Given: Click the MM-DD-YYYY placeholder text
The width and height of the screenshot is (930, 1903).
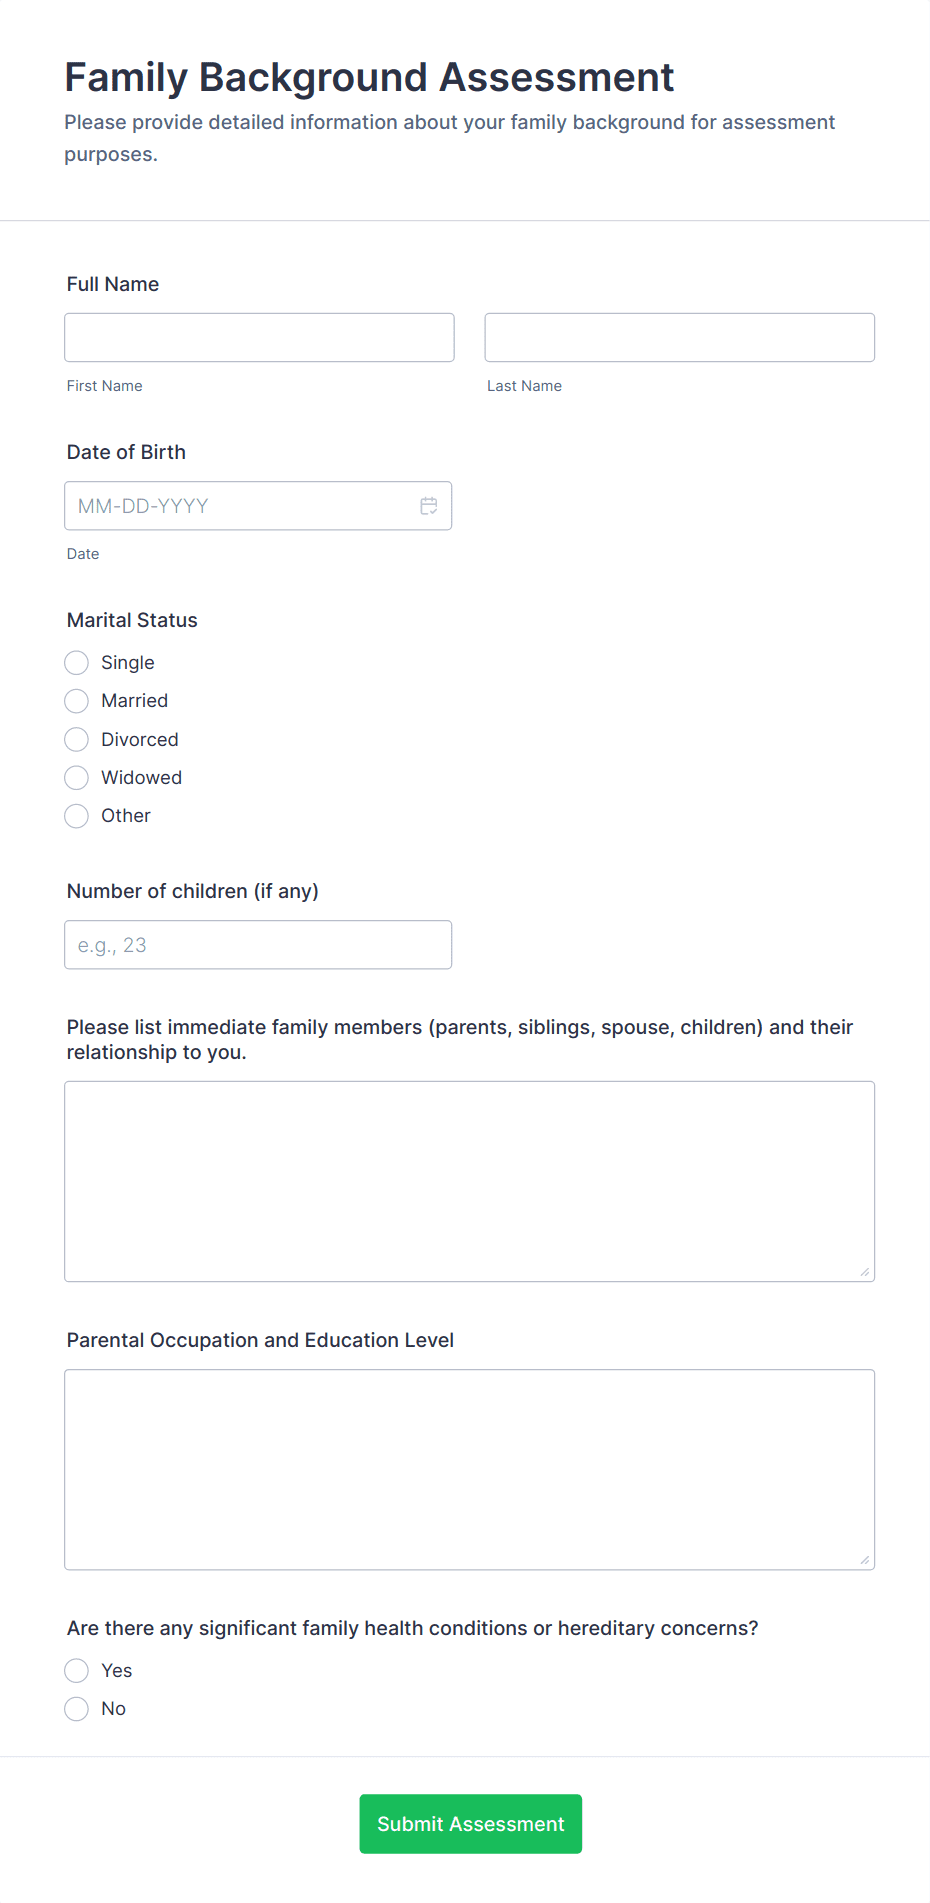Looking at the screenshot, I should (142, 506).
